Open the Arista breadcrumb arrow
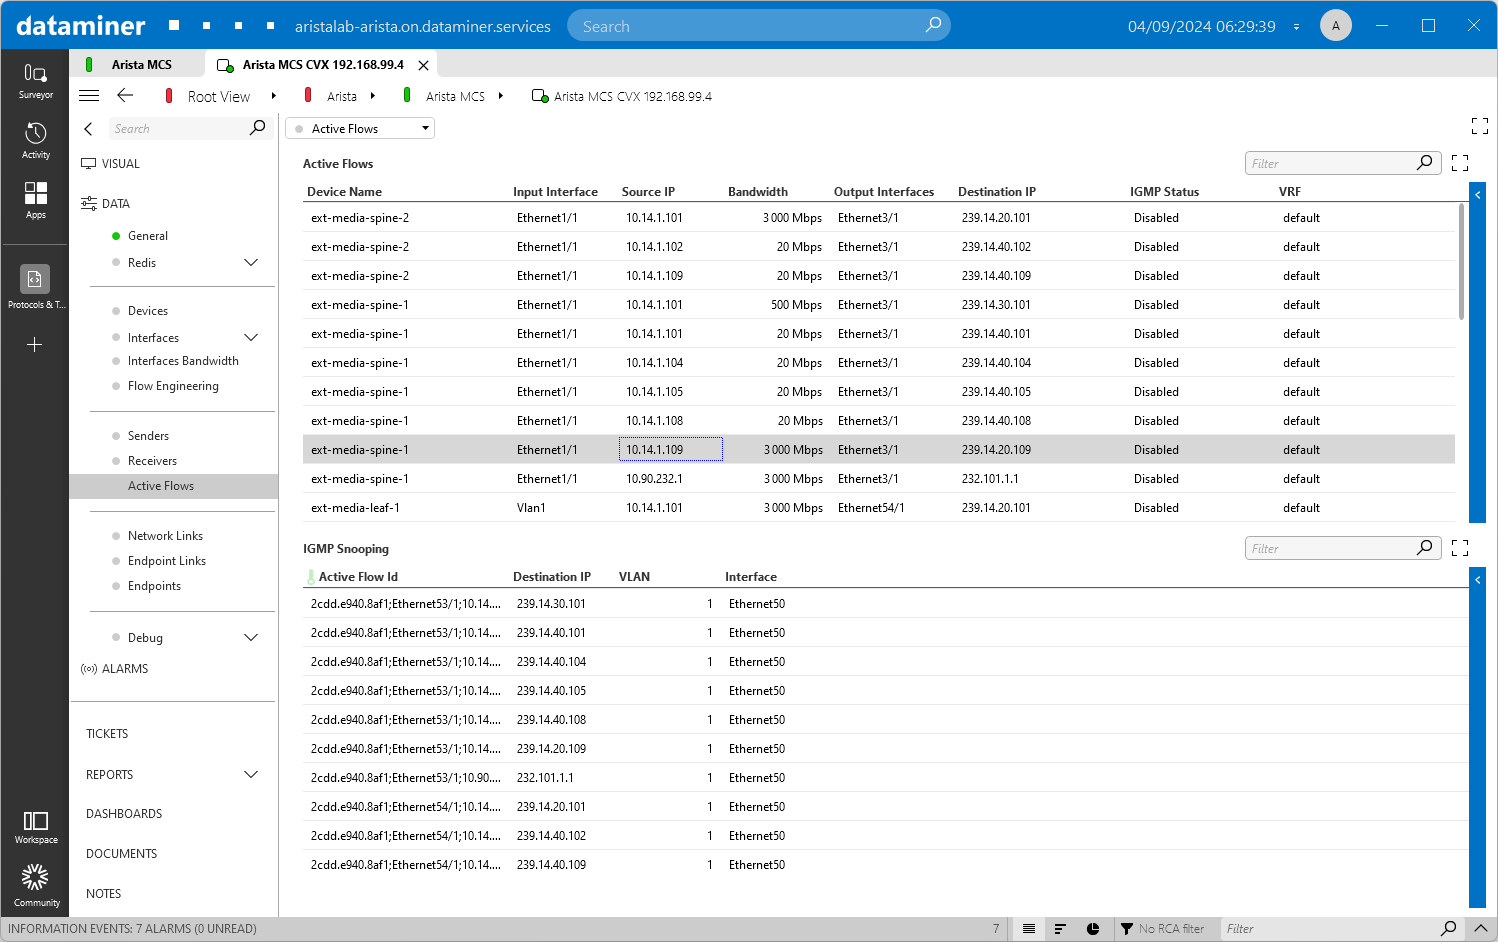The image size is (1498, 942). tap(373, 96)
